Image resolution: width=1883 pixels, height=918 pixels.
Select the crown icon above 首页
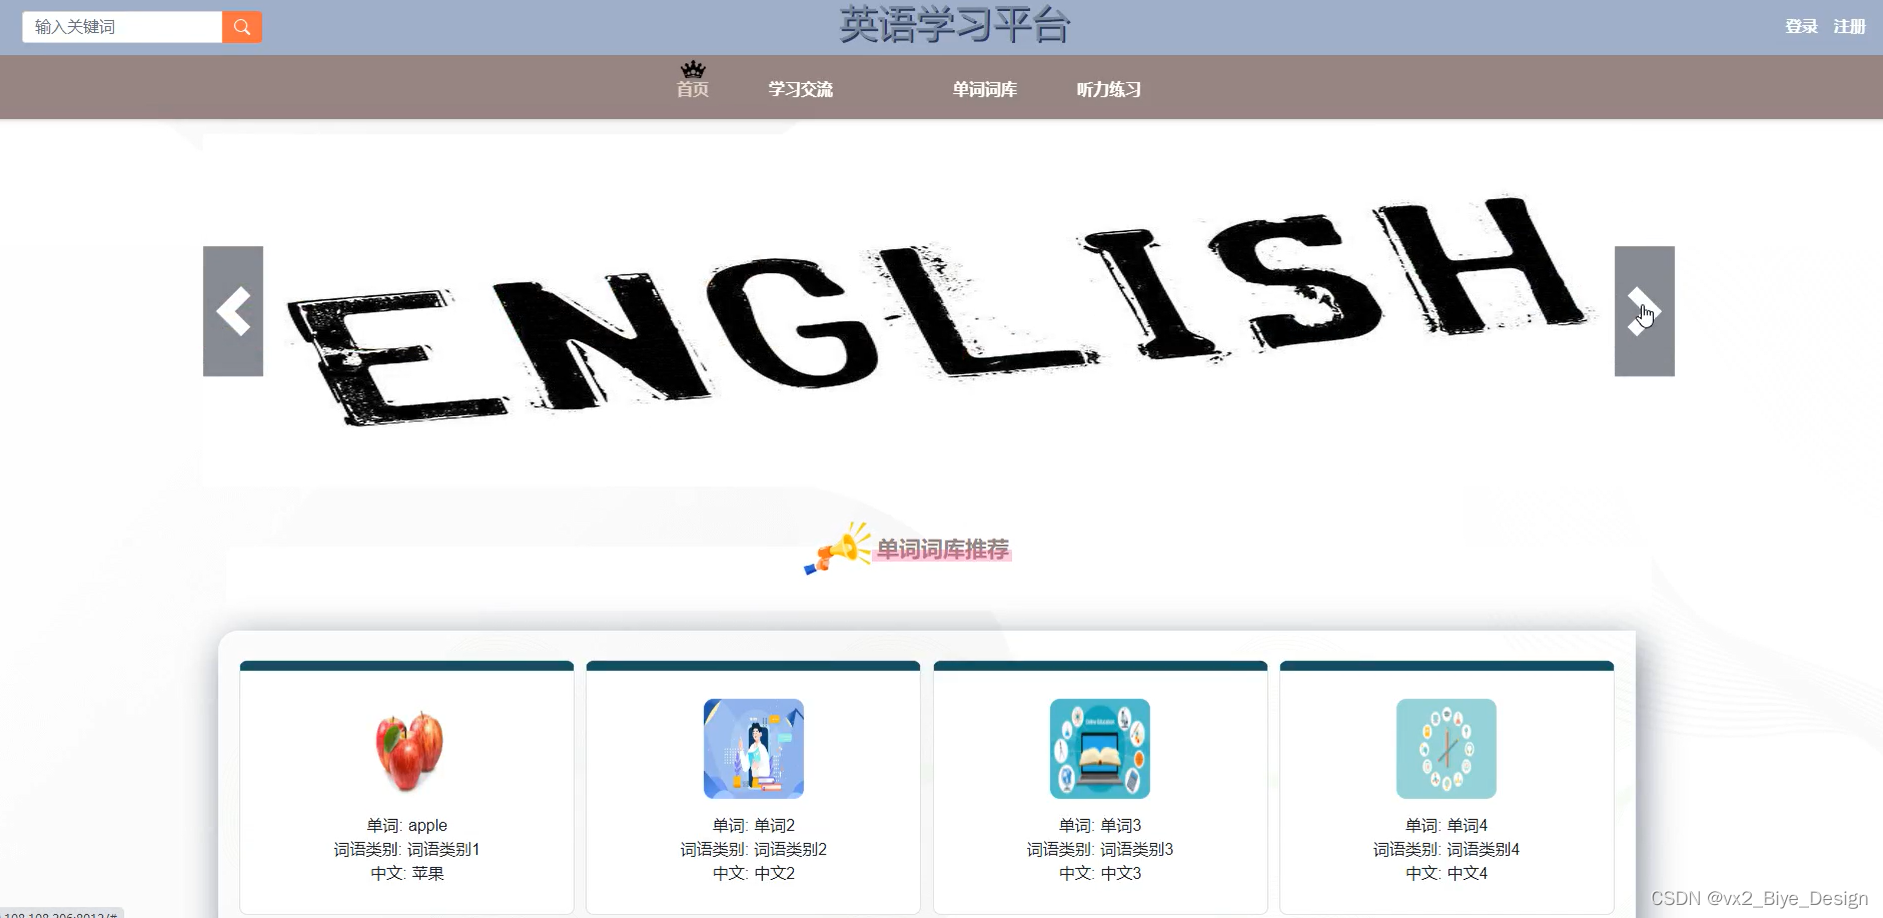(692, 70)
